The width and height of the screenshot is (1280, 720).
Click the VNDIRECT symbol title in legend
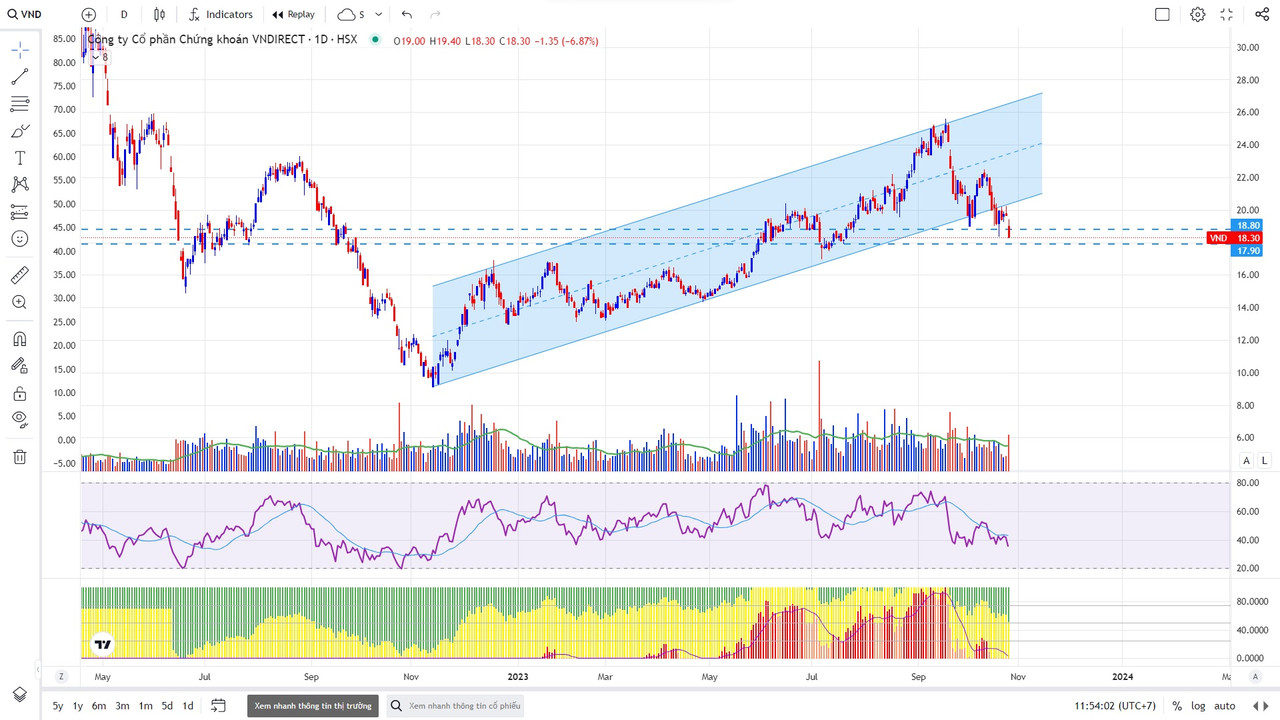(222, 40)
